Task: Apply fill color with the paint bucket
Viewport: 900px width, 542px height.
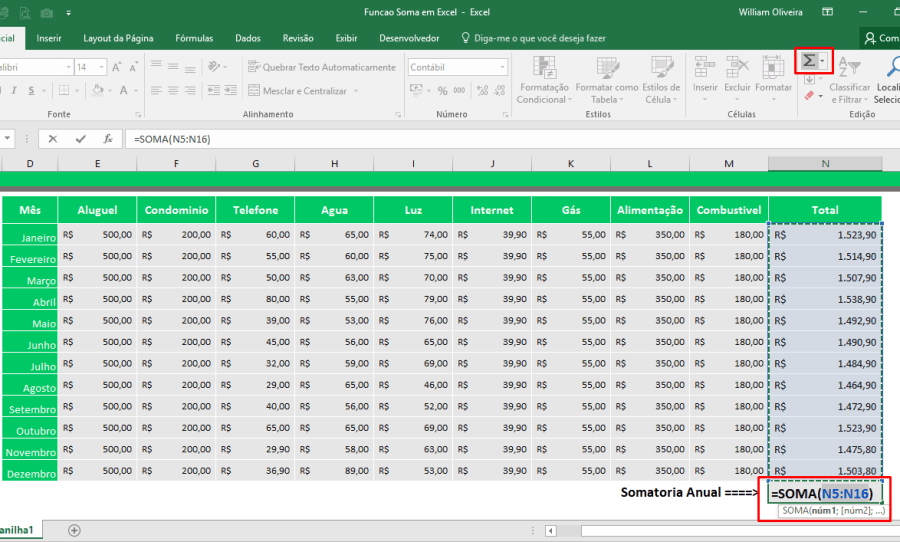Action: pos(98,91)
